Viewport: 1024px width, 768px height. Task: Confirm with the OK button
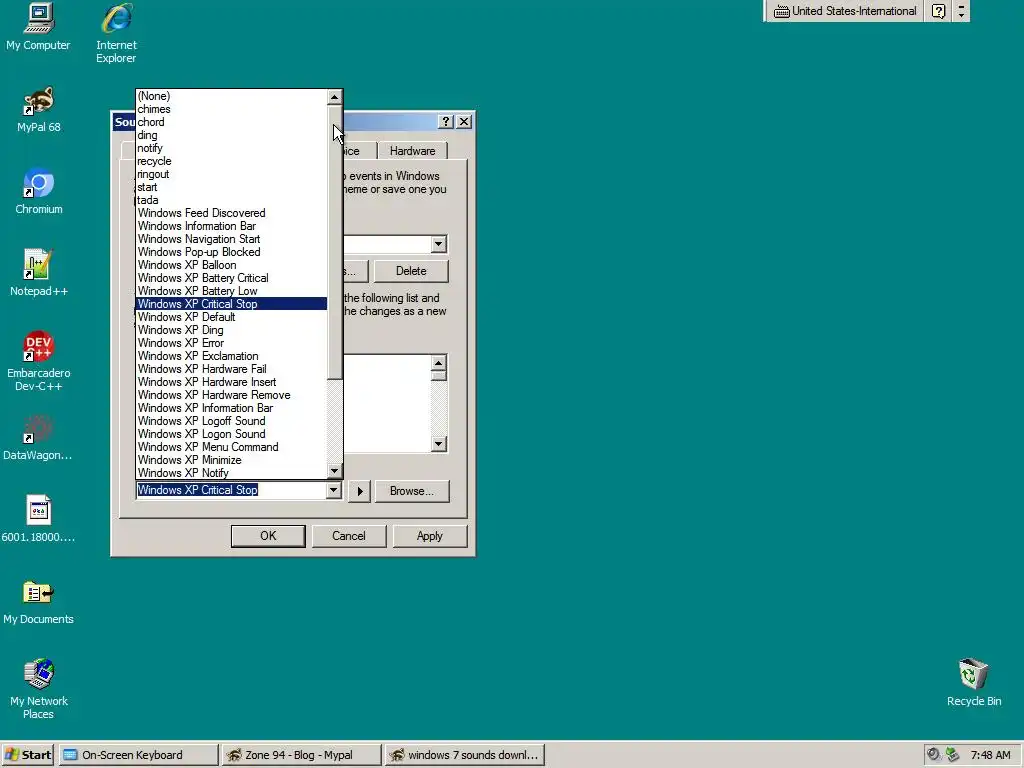pos(268,536)
